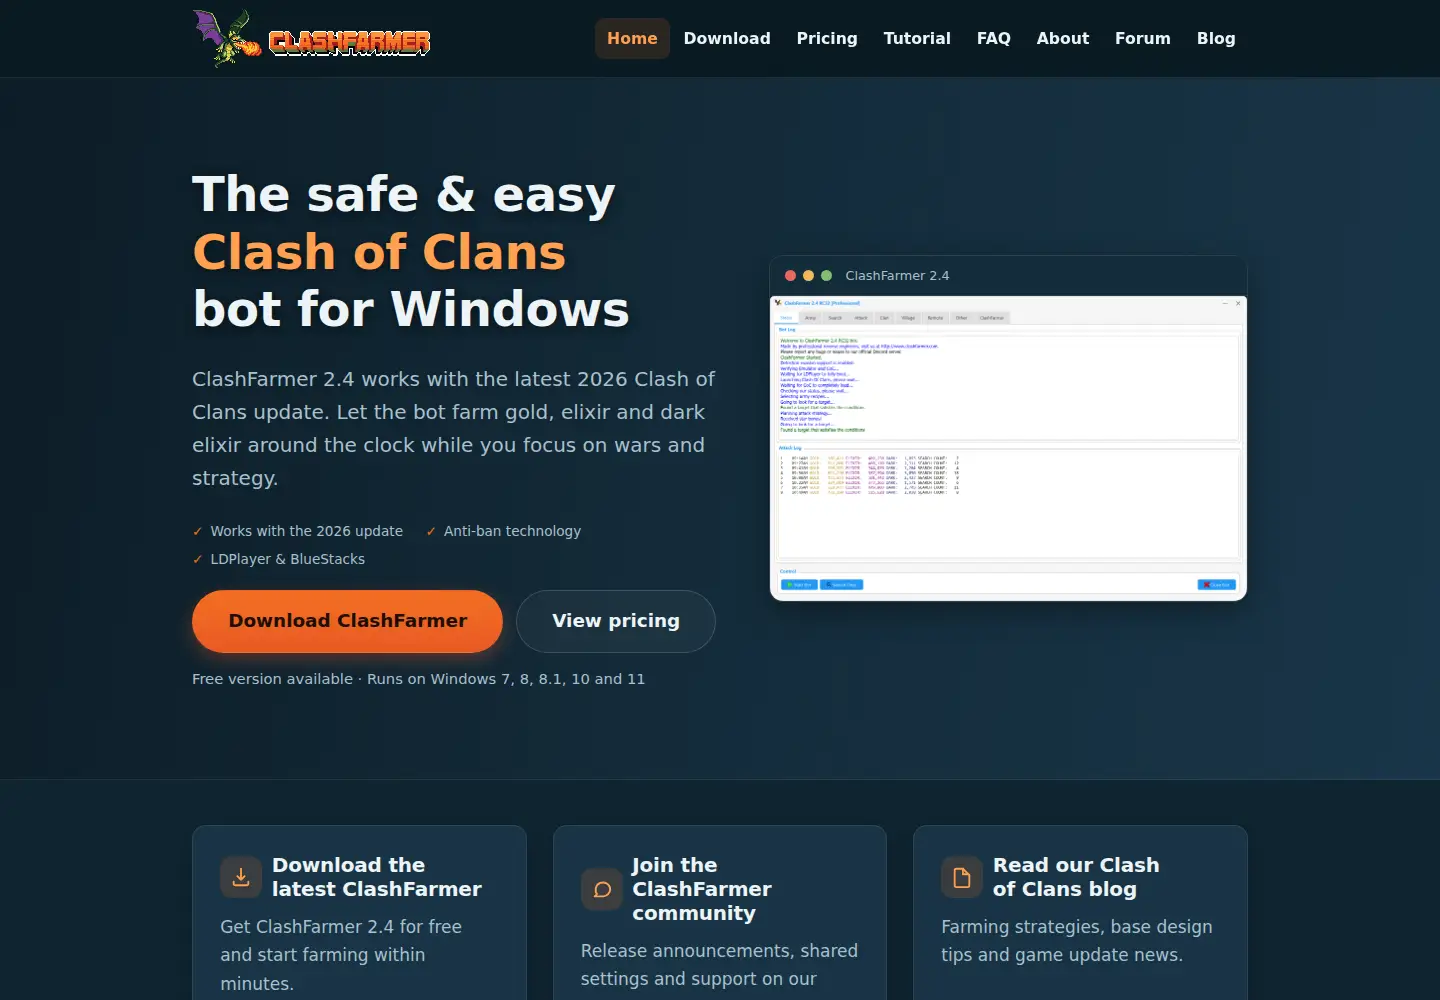Select About in the navigation bar
1440x1000 pixels.
pyautogui.click(x=1063, y=38)
